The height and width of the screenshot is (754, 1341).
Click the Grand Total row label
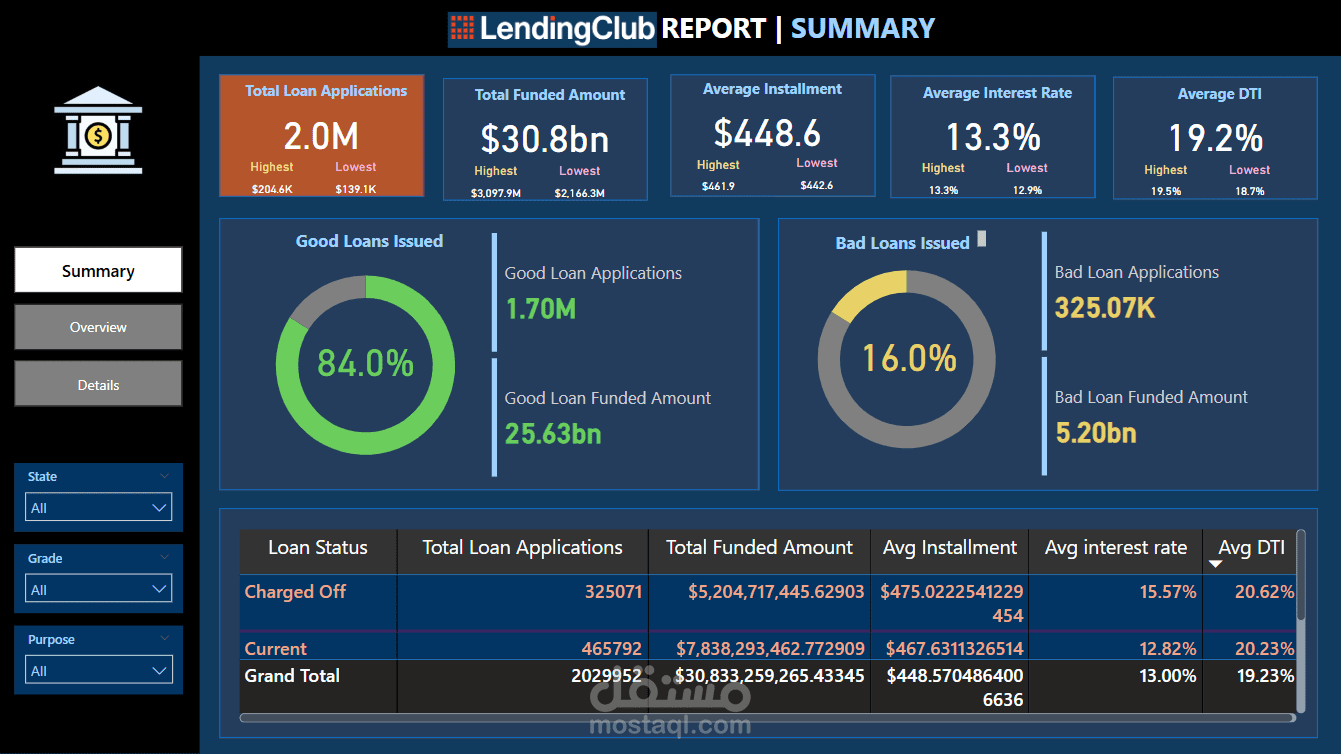point(292,676)
